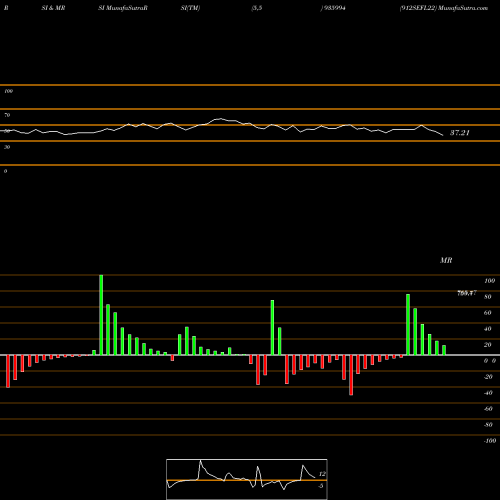Click the SI & MR header text

(x=53, y=8)
